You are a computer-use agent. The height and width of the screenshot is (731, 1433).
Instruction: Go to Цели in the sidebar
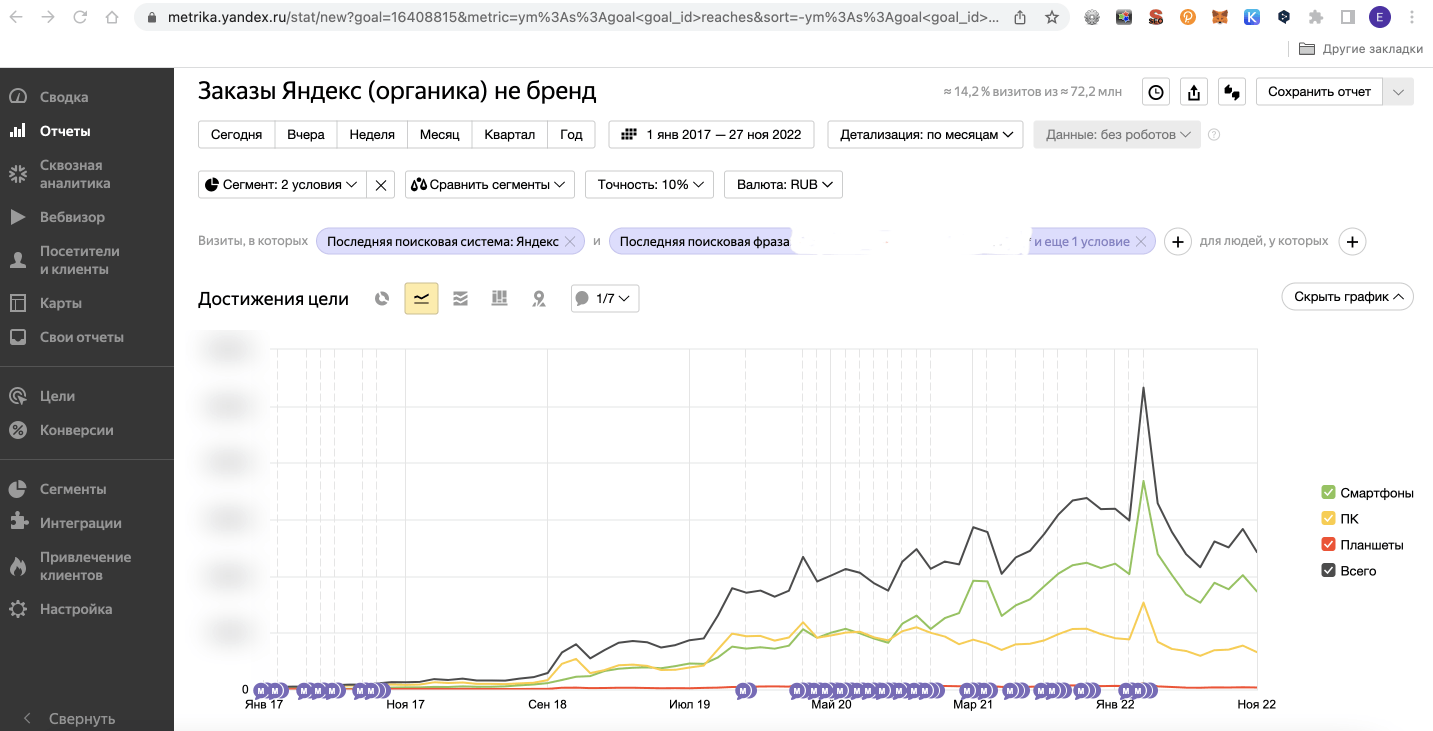point(57,396)
